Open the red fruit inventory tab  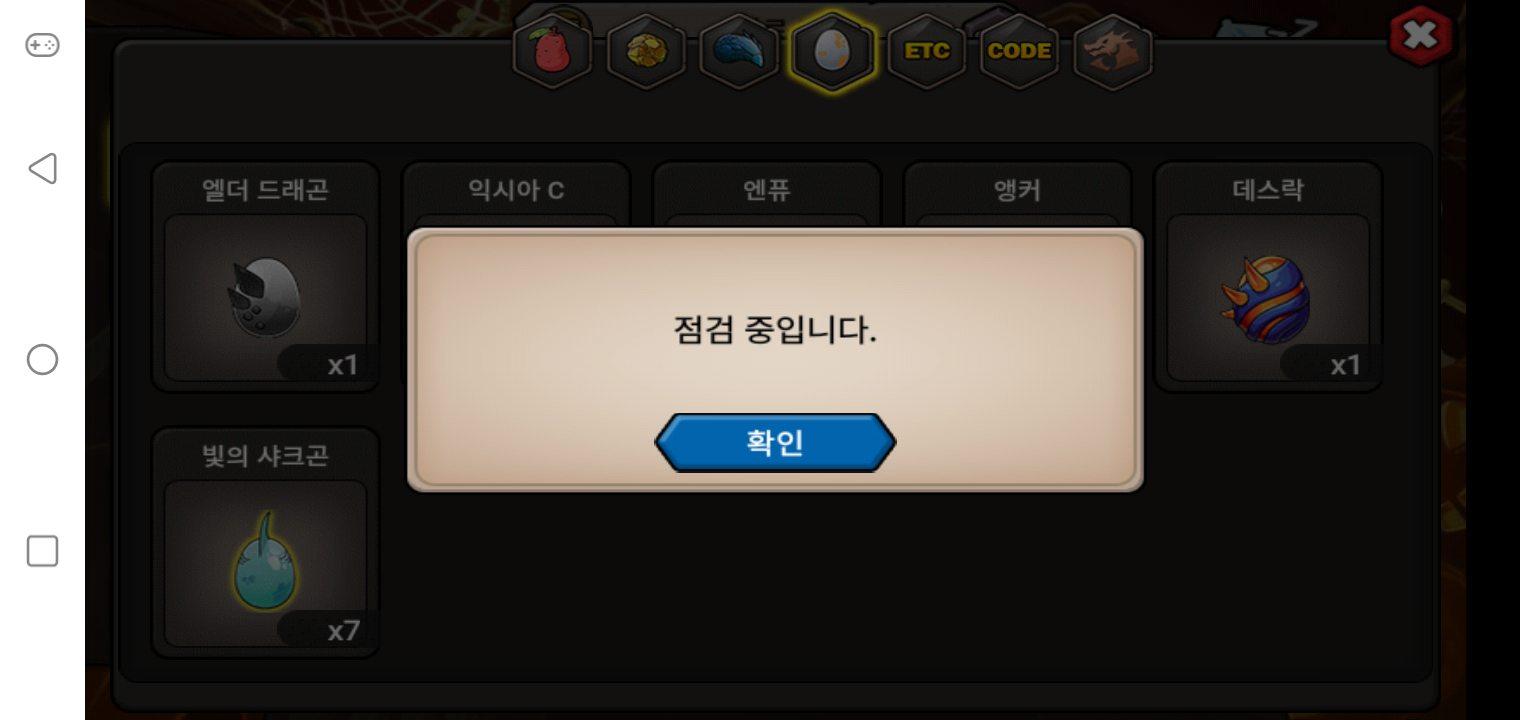(x=552, y=51)
